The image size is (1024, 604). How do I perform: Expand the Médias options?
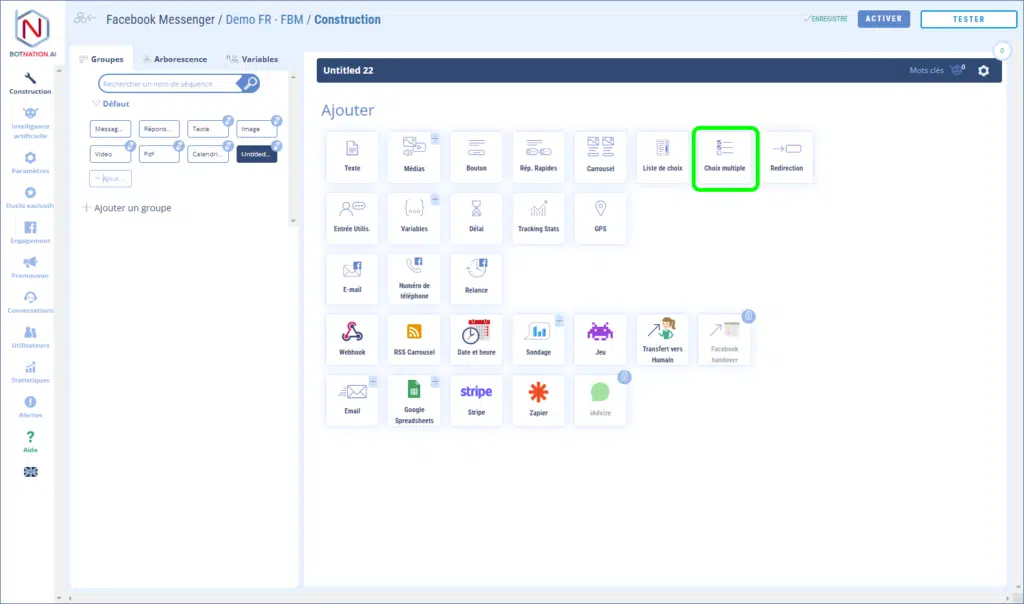435,138
